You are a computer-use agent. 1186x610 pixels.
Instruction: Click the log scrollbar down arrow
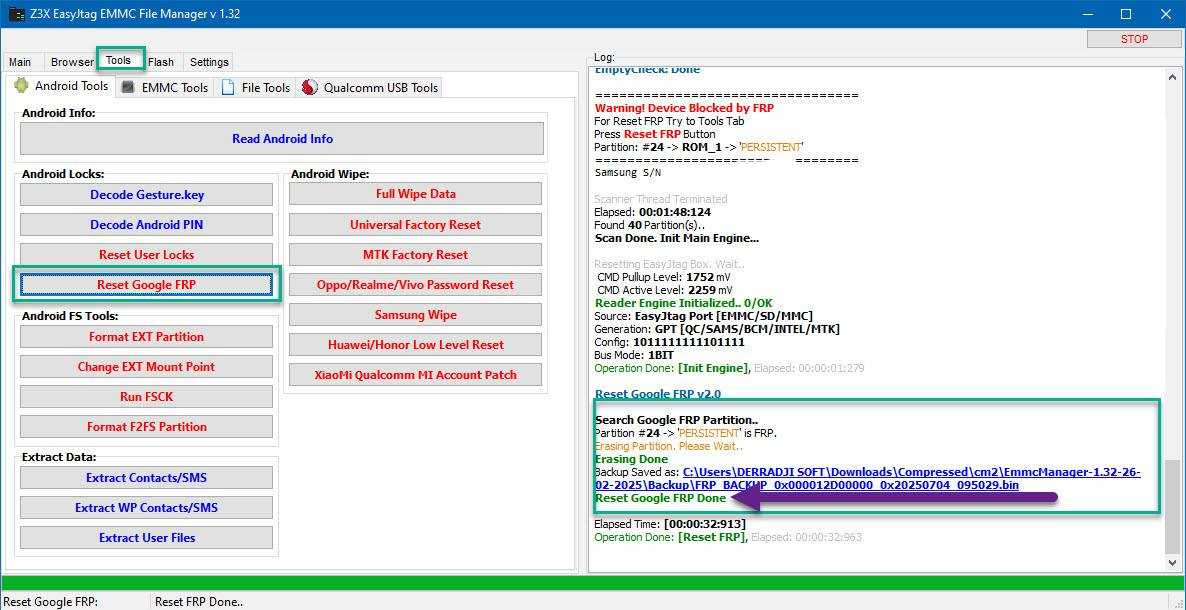point(1172,562)
